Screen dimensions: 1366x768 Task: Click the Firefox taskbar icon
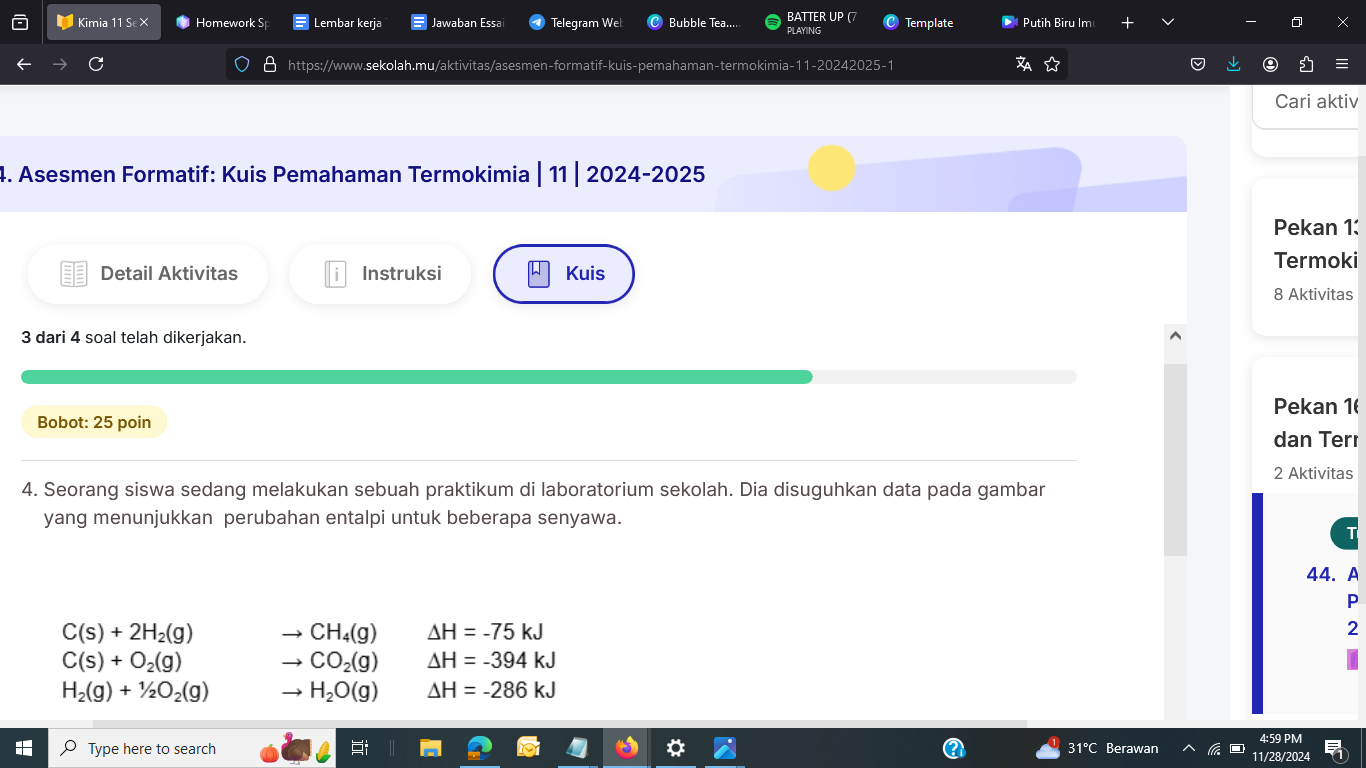[x=627, y=748]
